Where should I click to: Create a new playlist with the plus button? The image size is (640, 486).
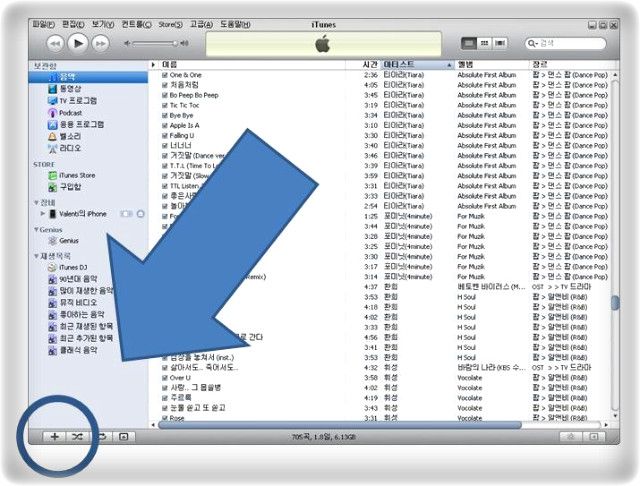coord(54,437)
